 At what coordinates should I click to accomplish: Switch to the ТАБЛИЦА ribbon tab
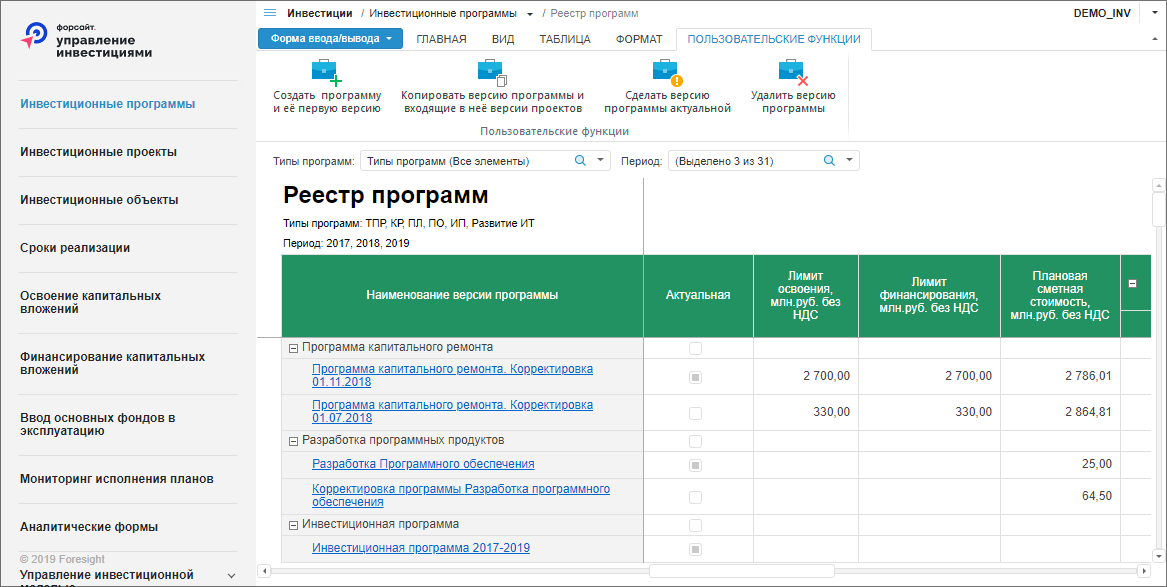565,39
